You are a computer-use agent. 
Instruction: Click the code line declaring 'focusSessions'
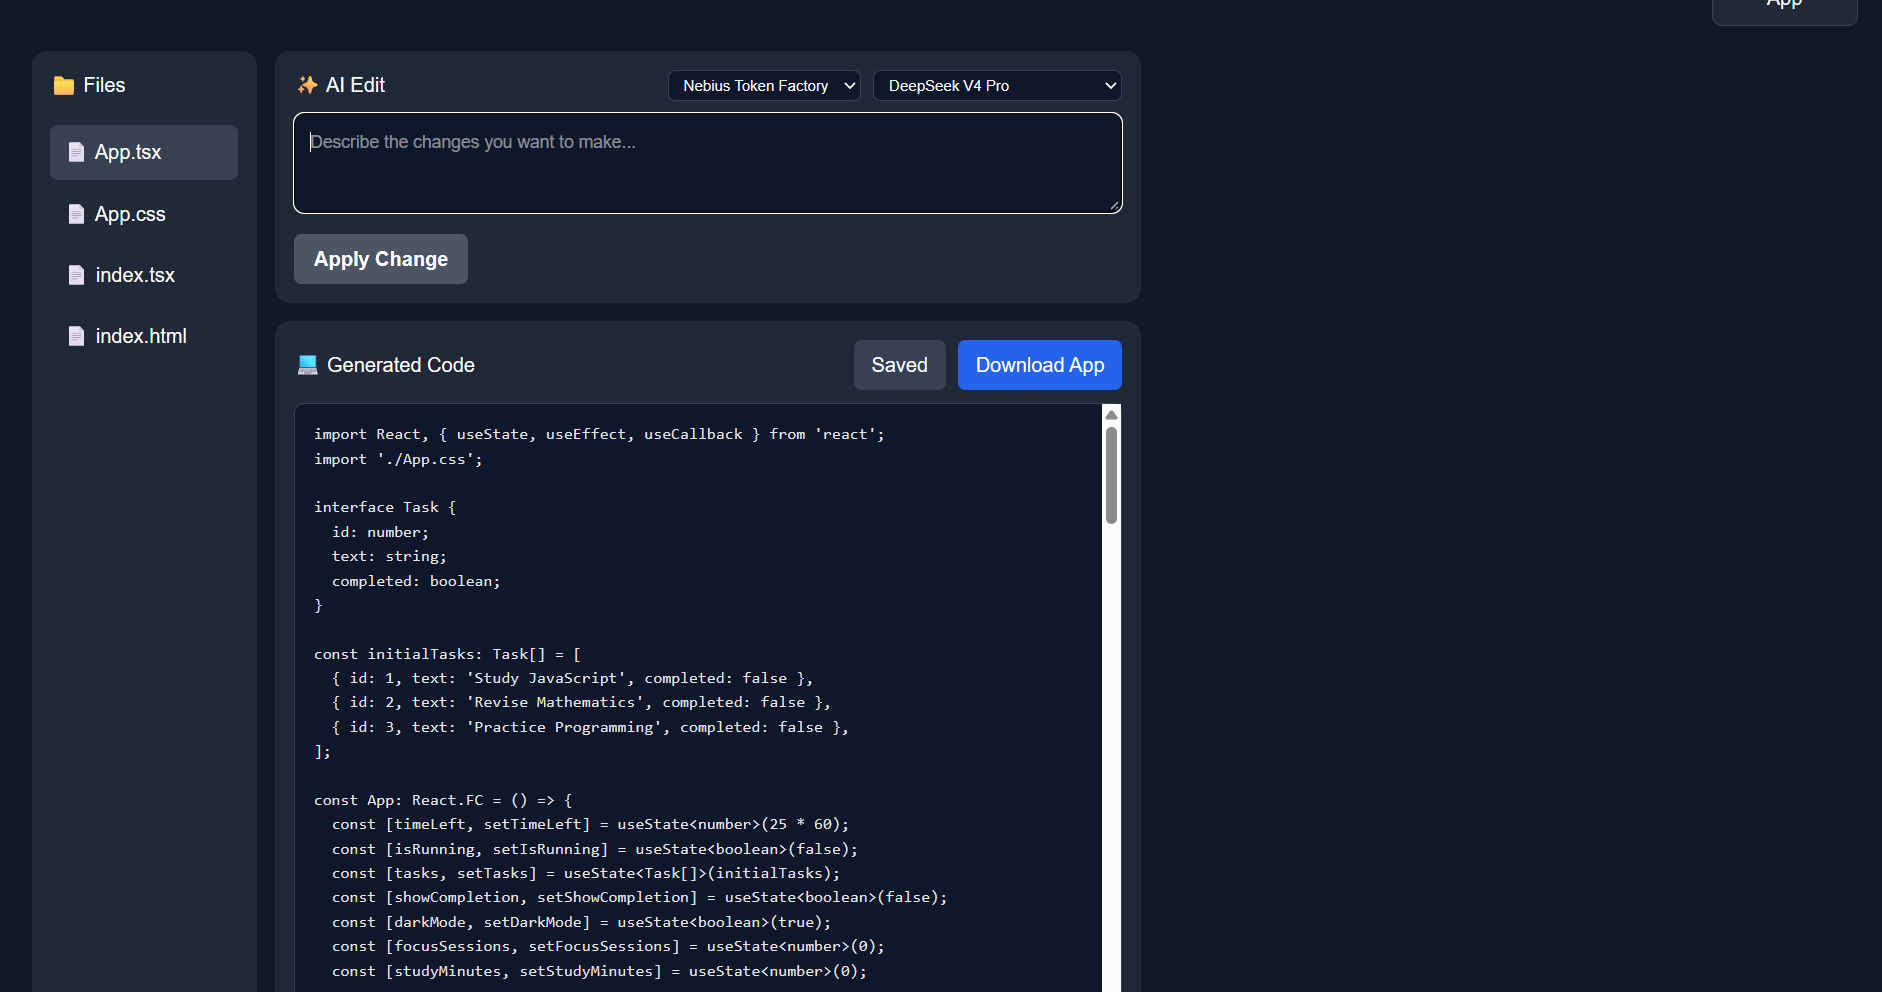click(609, 946)
